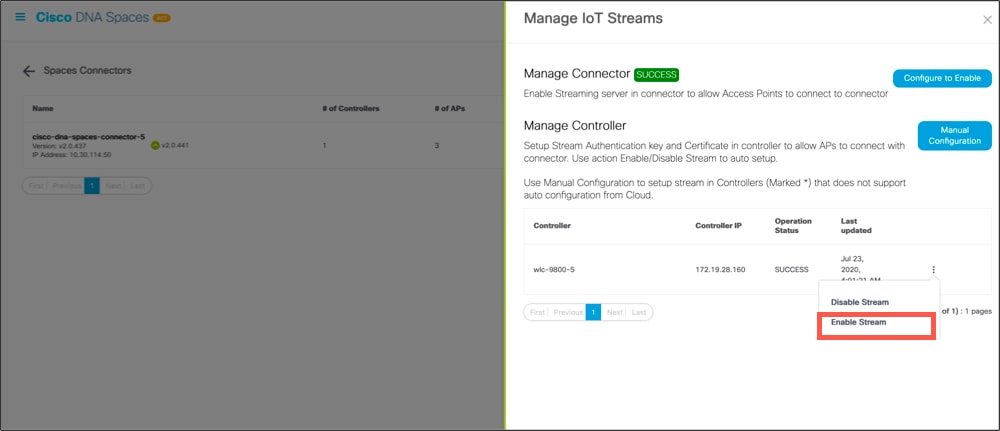
Task: Go to Previous page in IoT Streams pagination
Action: 568,312
